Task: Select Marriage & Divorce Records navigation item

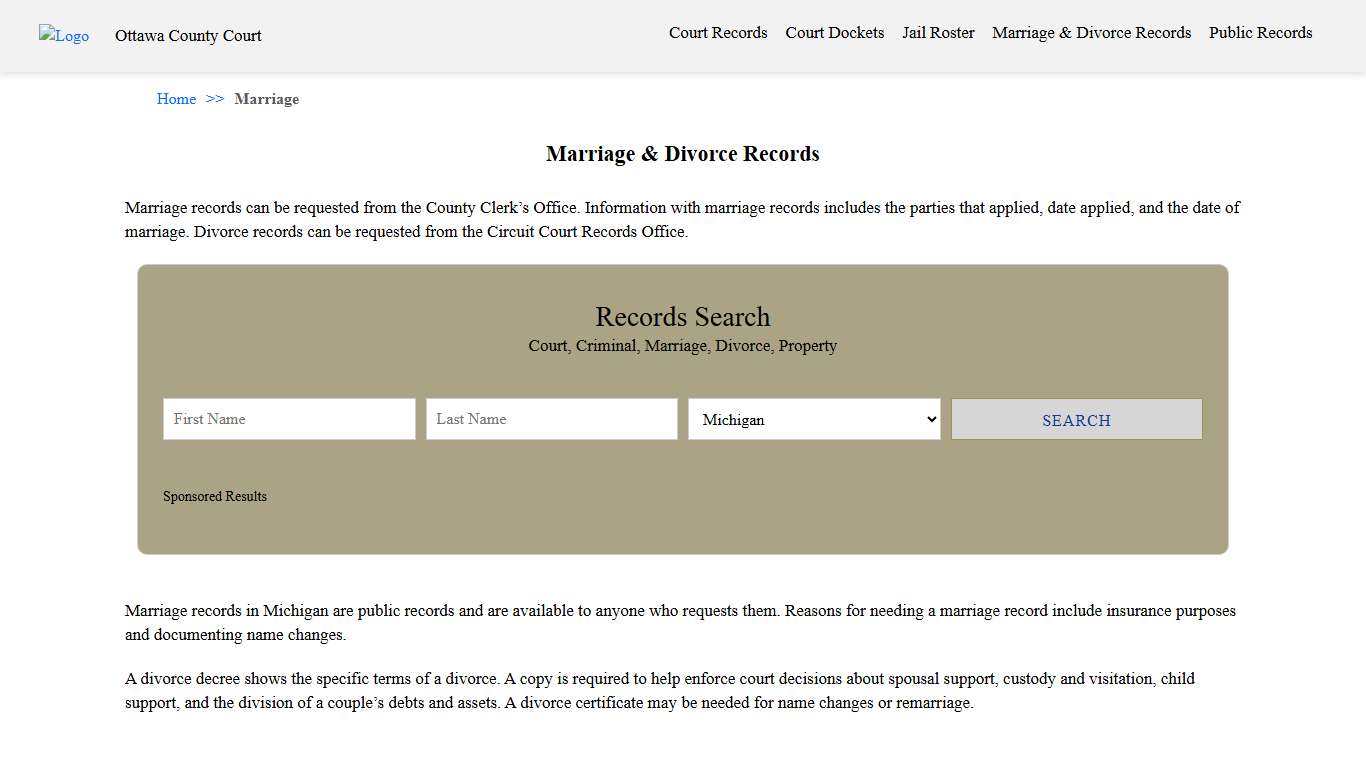Action: (x=1091, y=32)
